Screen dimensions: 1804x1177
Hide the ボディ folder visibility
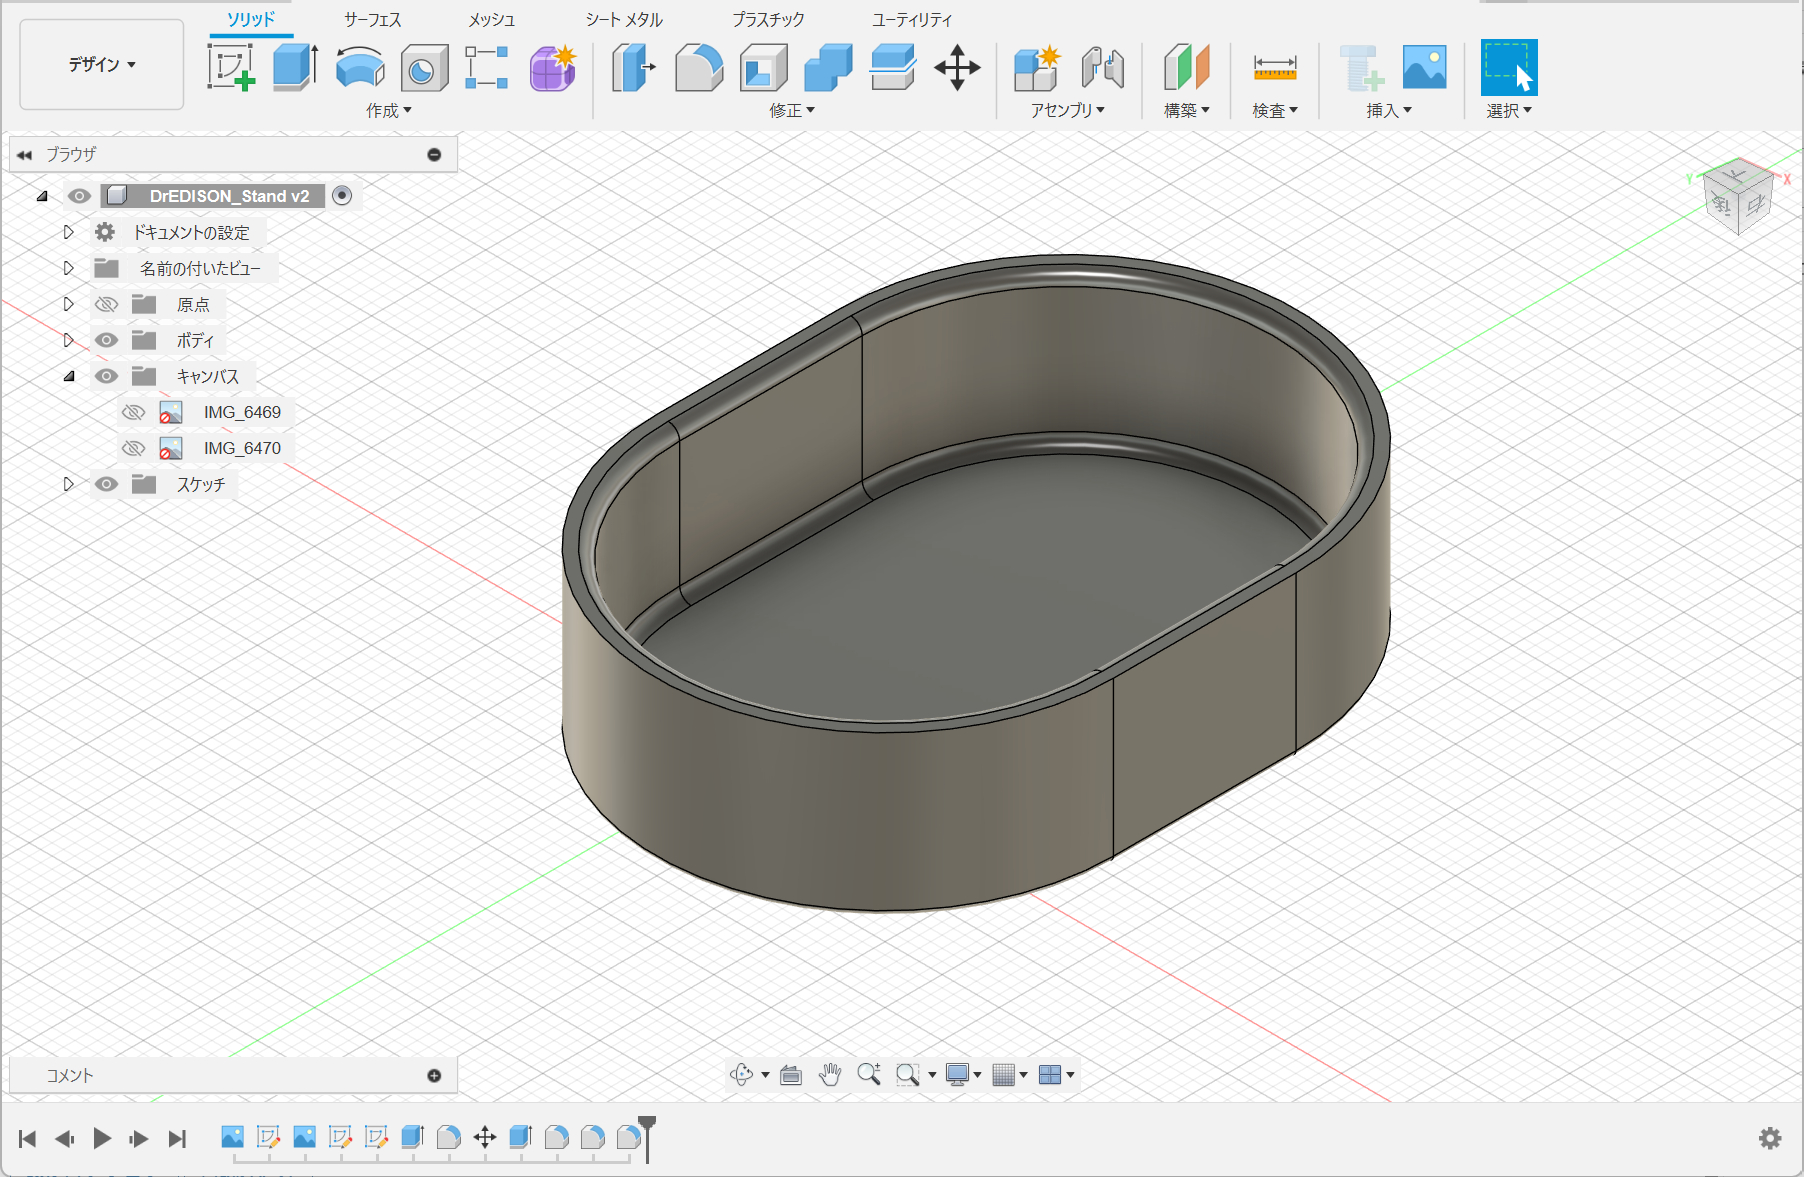point(106,340)
